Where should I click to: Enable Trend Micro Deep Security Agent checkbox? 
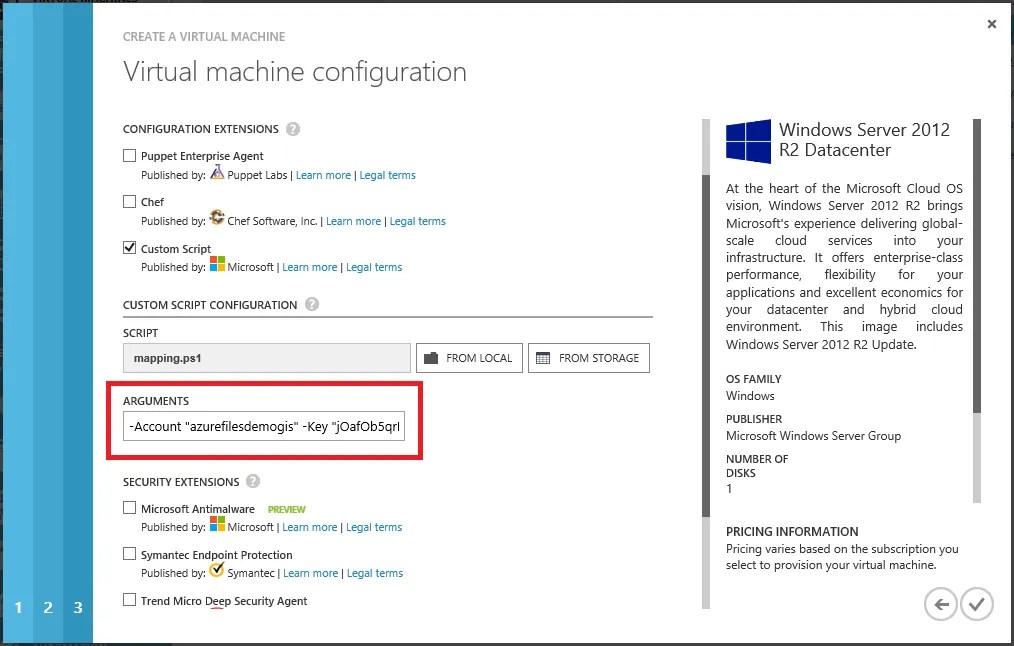[x=129, y=599]
